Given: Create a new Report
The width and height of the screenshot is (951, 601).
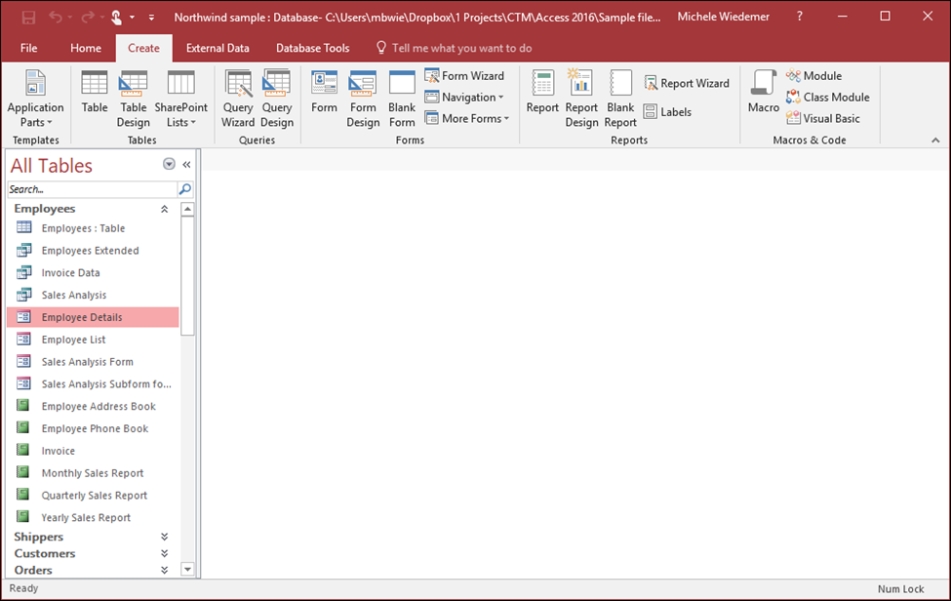Looking at the screenshot, I should [x=542, y=92].
